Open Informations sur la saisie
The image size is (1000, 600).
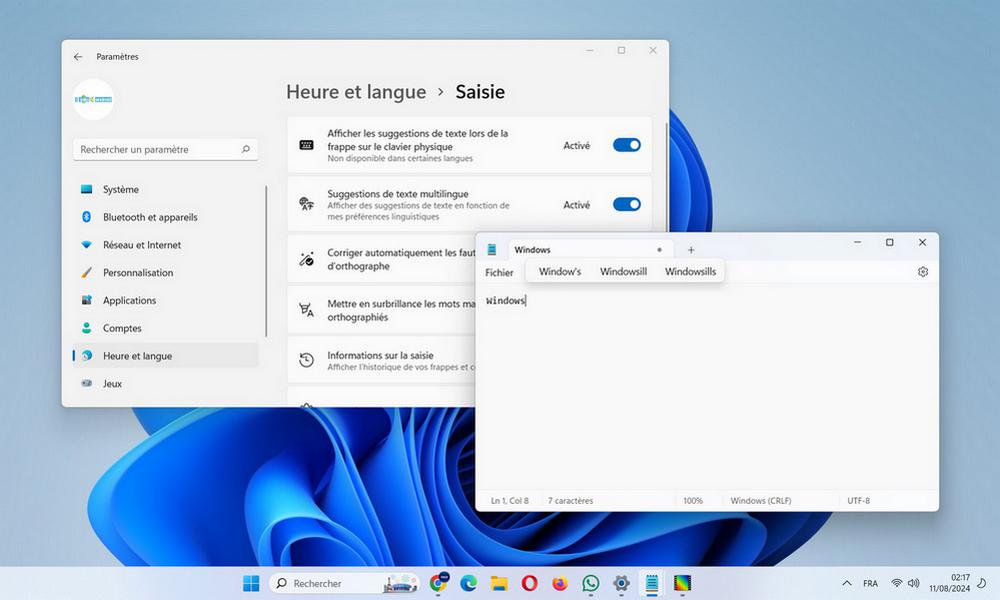point(382,361)
